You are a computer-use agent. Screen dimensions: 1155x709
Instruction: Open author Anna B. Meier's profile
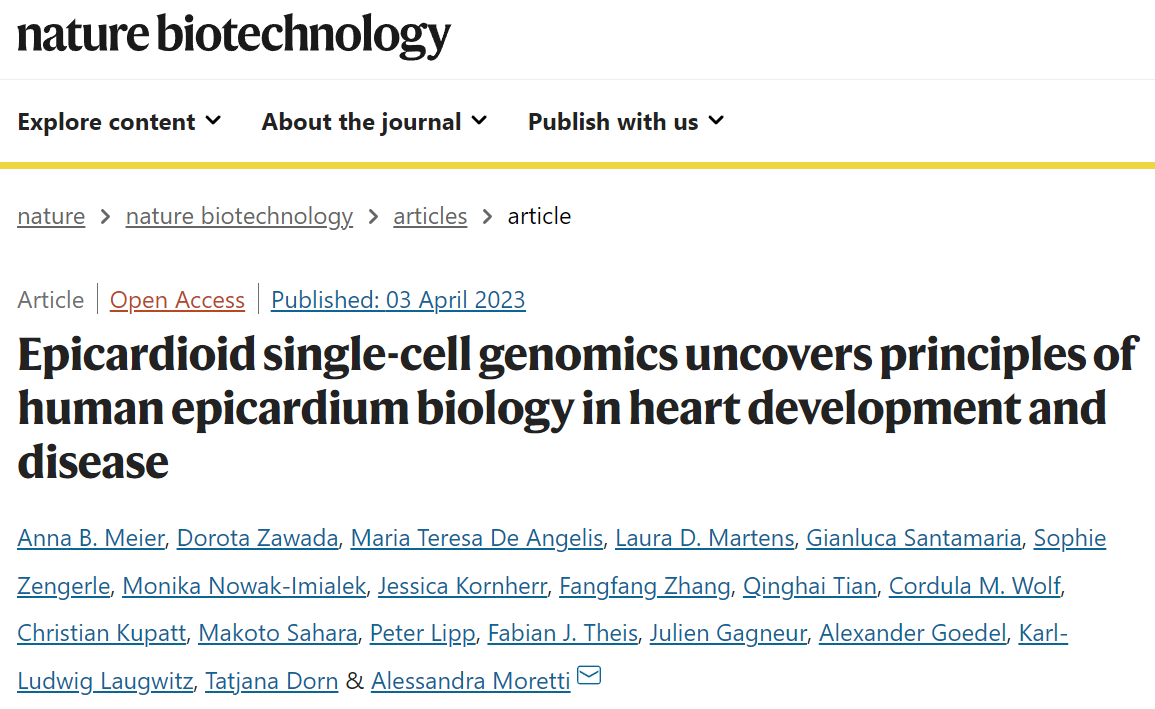(x=91, y=538)
